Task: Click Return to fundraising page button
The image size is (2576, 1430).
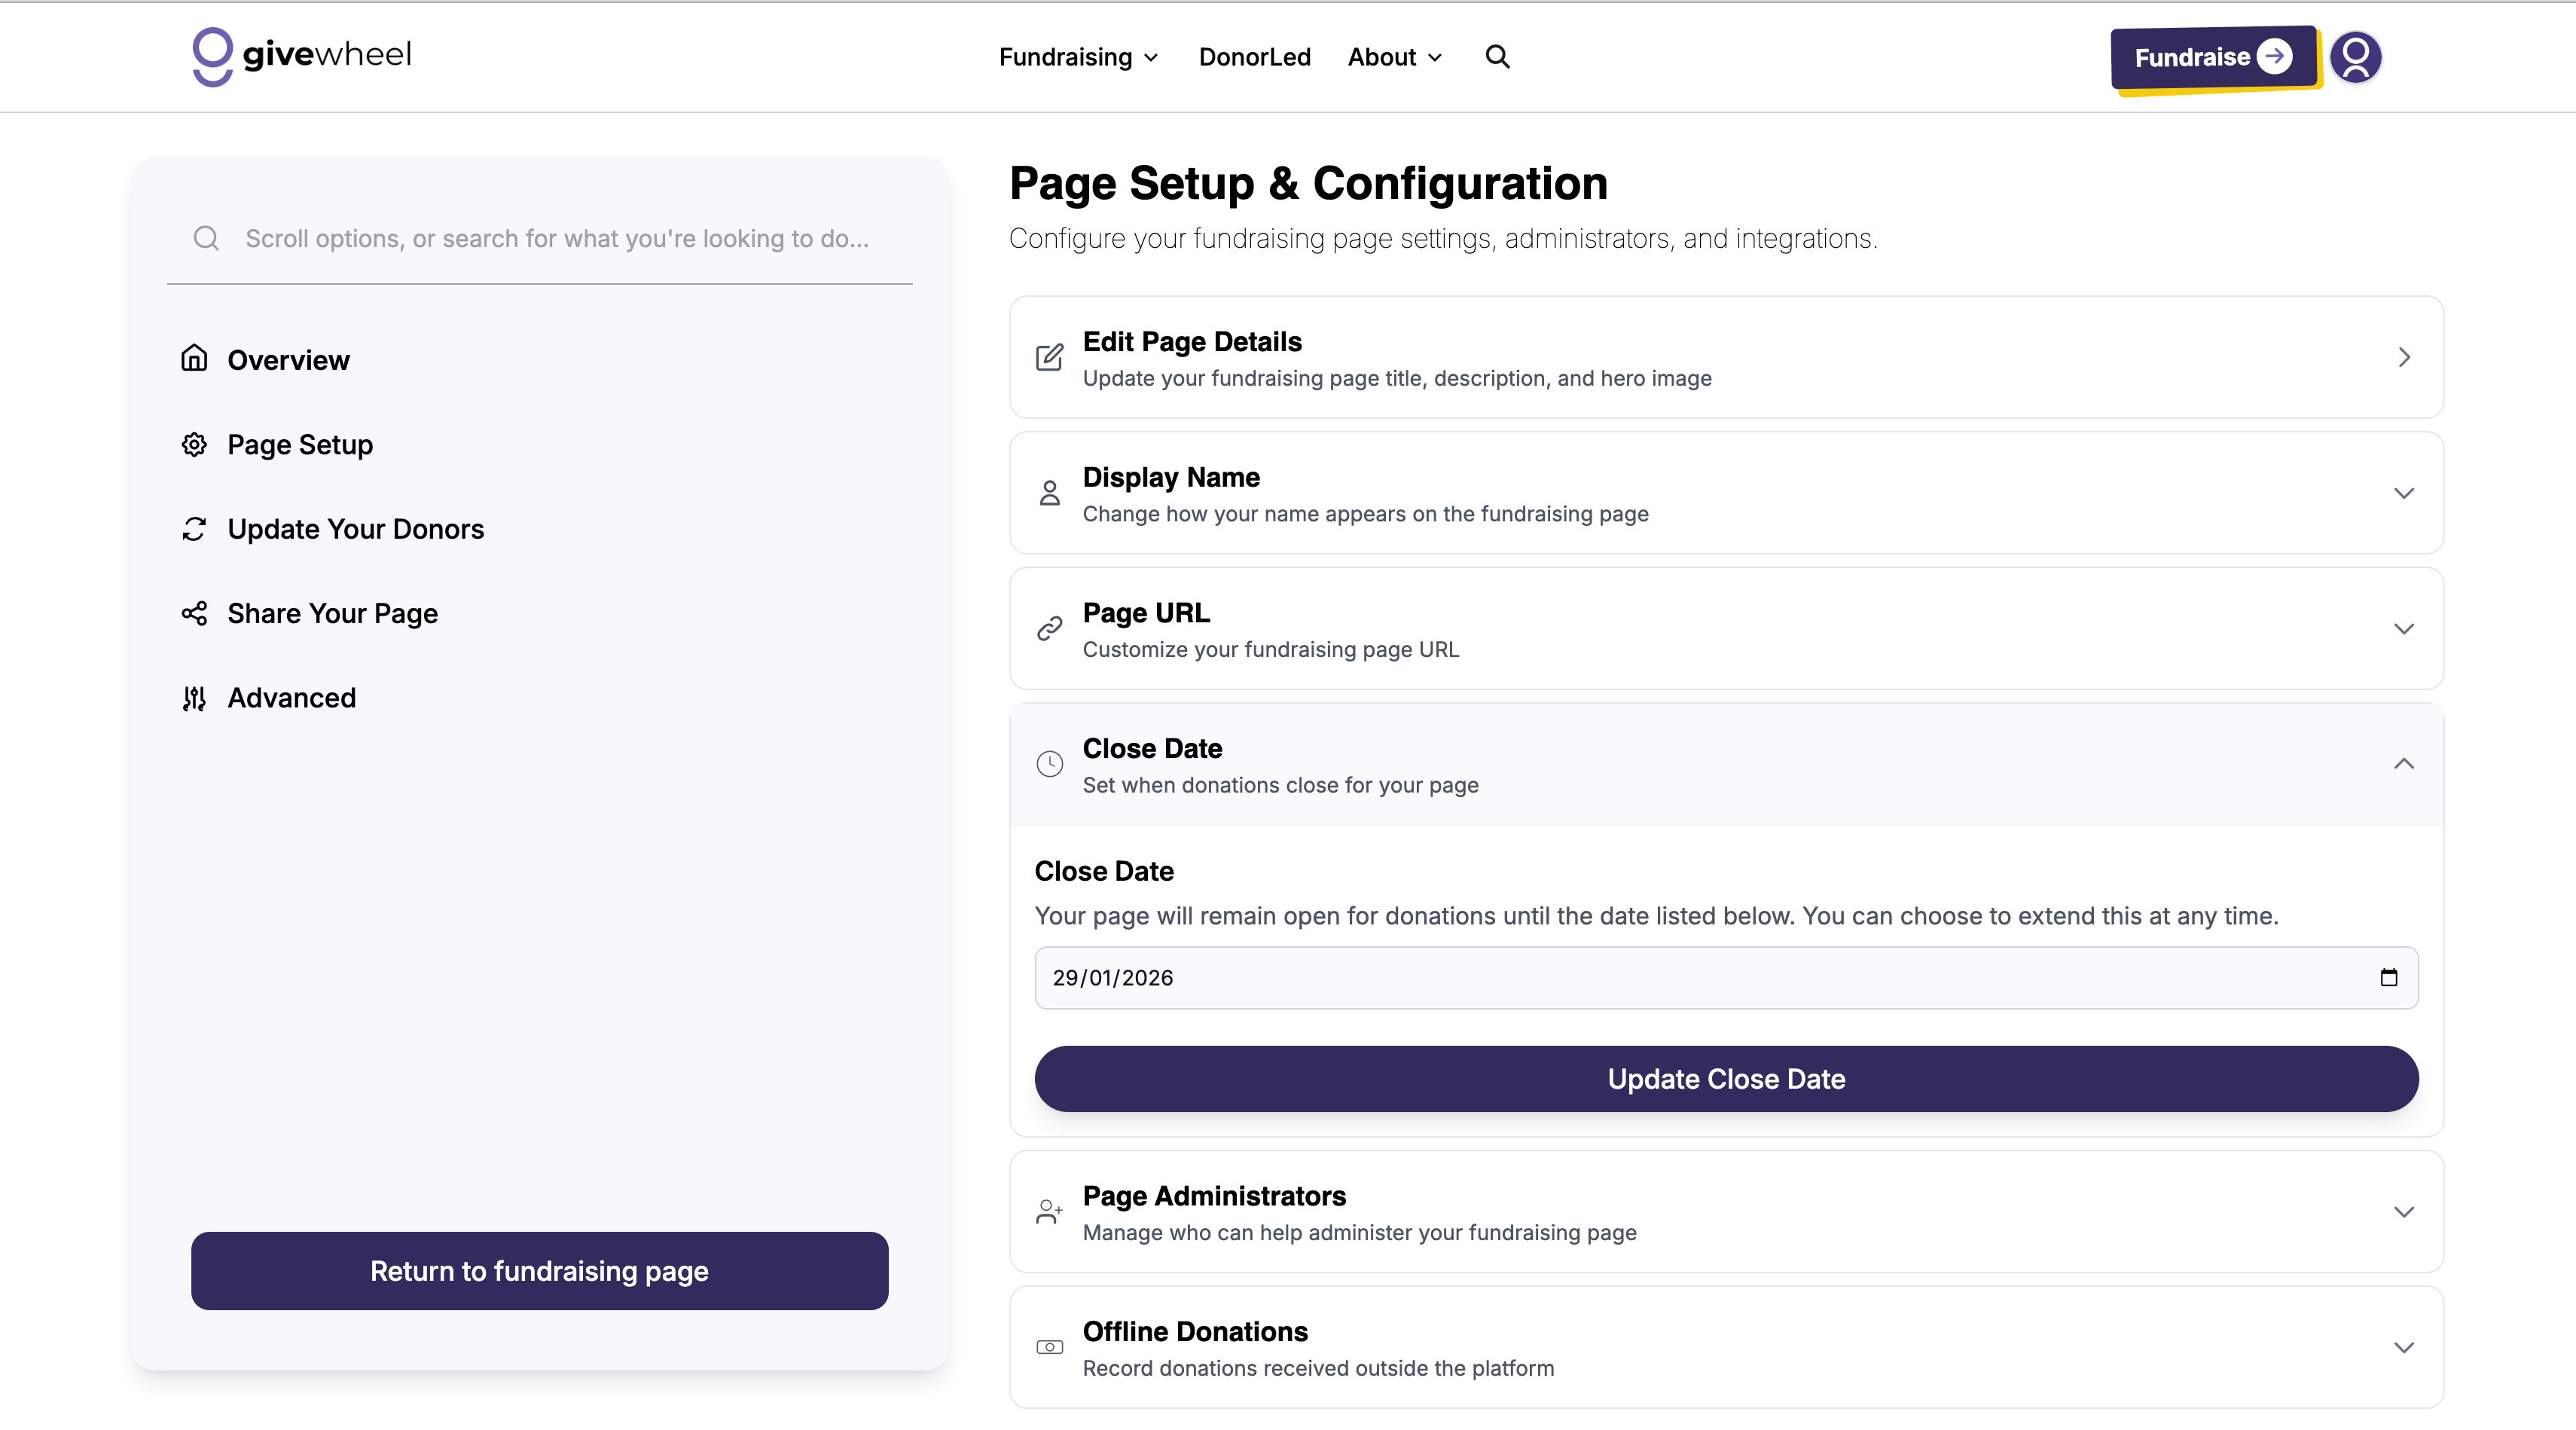Action: [x=539, y=1270]
